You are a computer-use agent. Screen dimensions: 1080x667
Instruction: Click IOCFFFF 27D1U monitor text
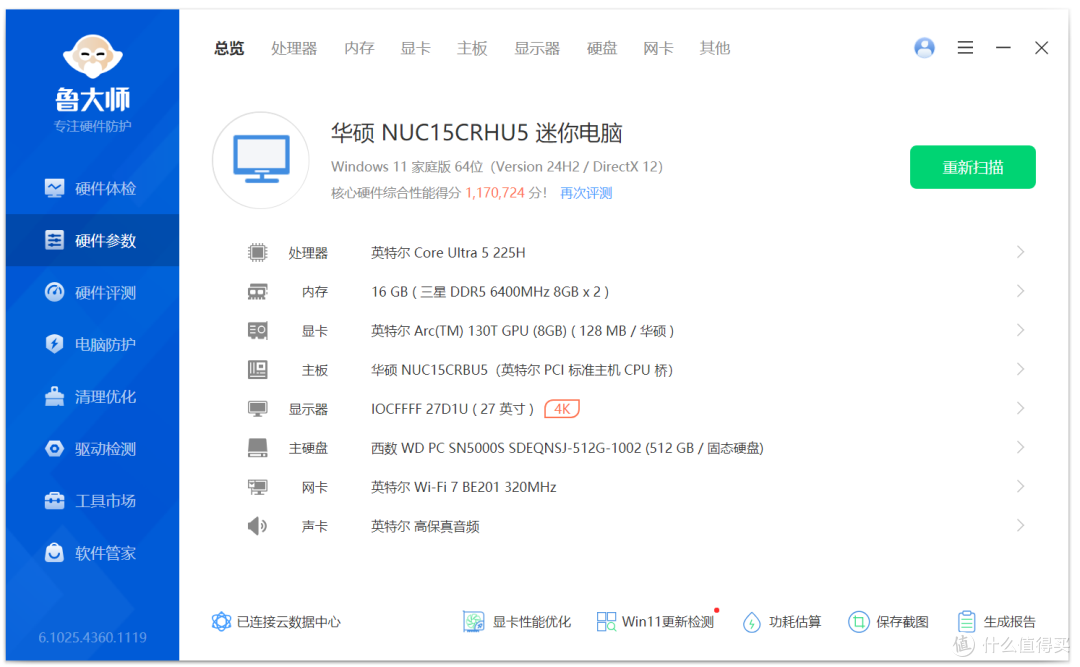pyautogui.click(x=453, y=409)
